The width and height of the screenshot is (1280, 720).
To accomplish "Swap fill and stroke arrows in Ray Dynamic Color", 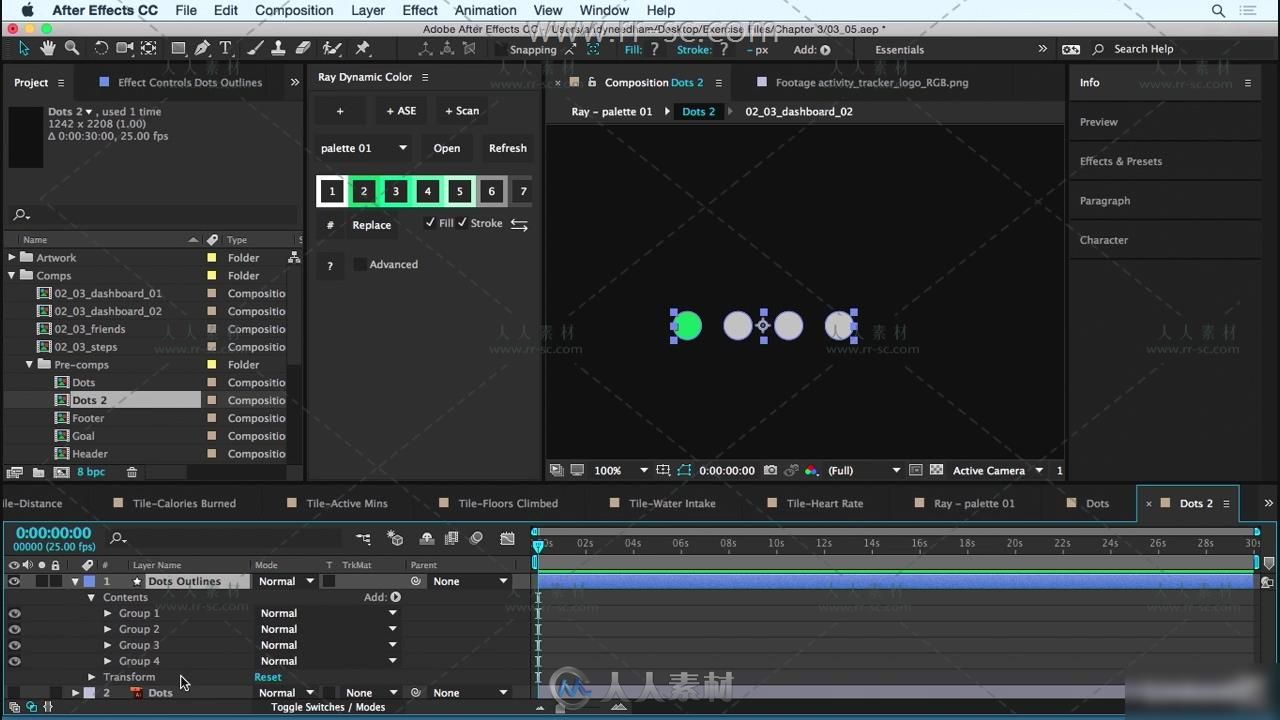I will [x=519, y=225].
